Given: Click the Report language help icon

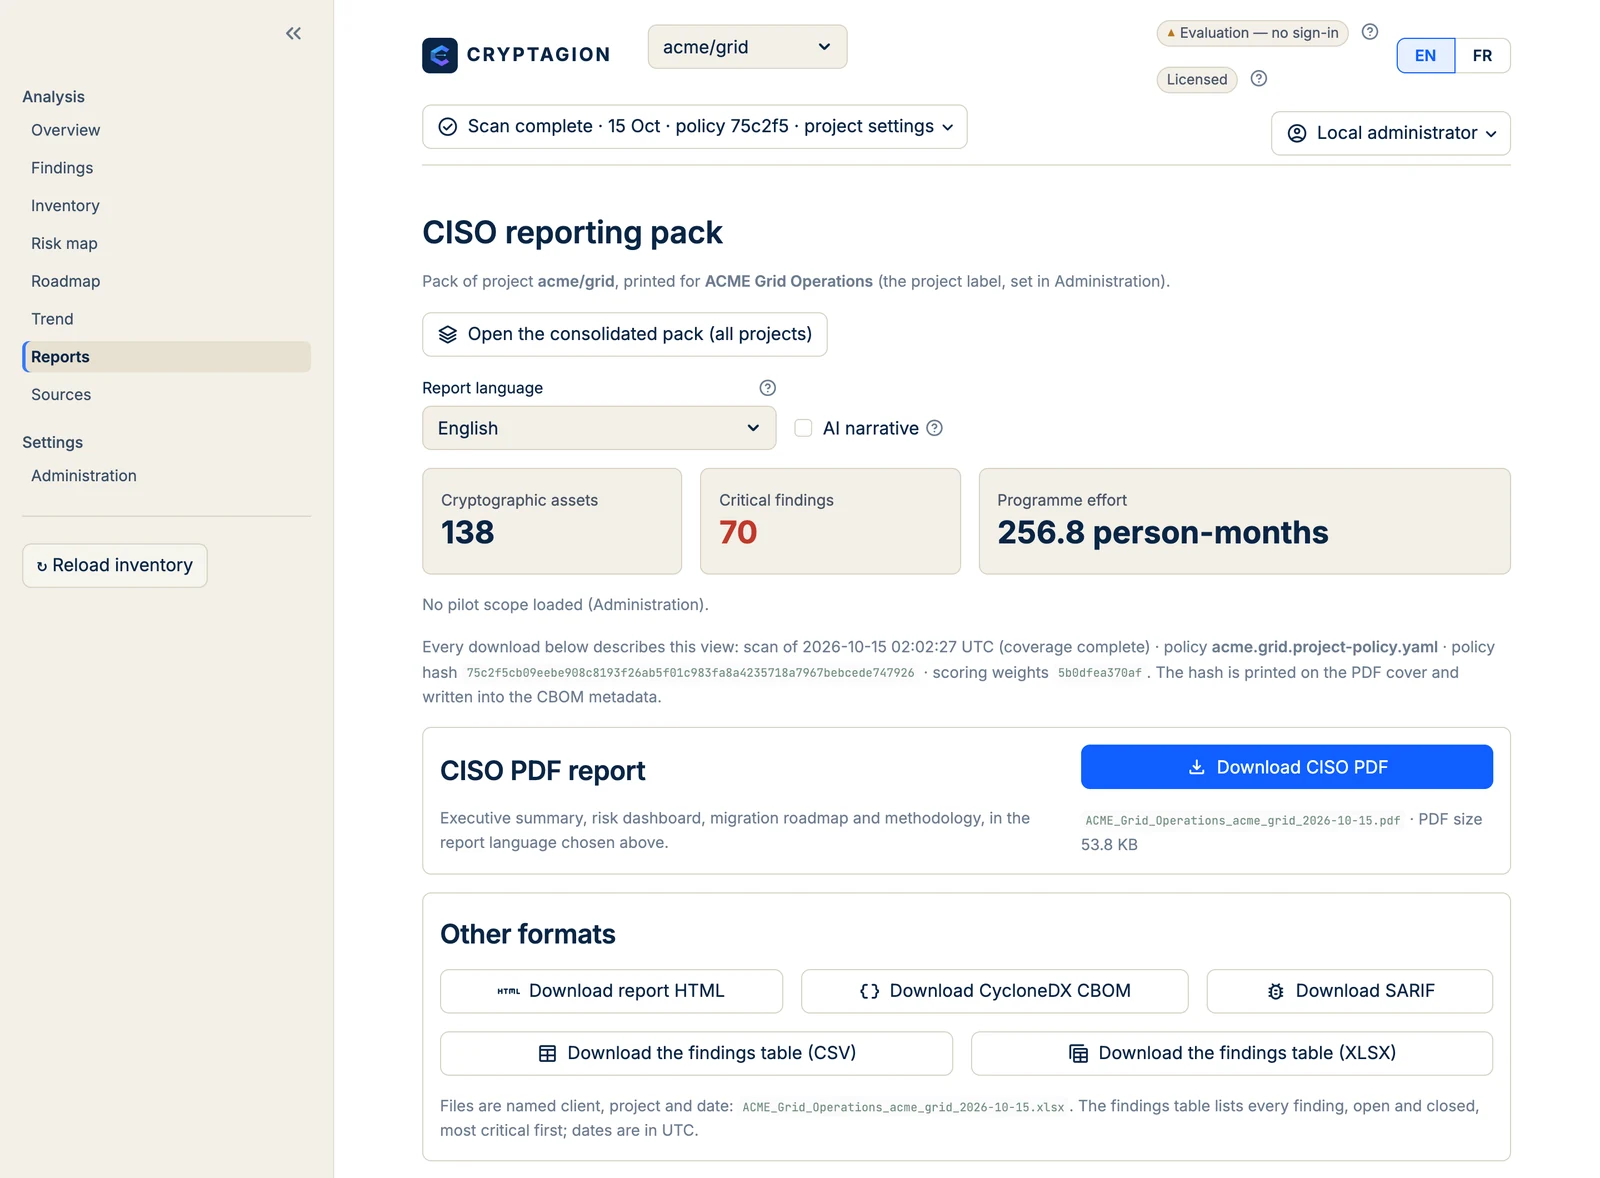Looking at the screenshot, I should point(767,388).
